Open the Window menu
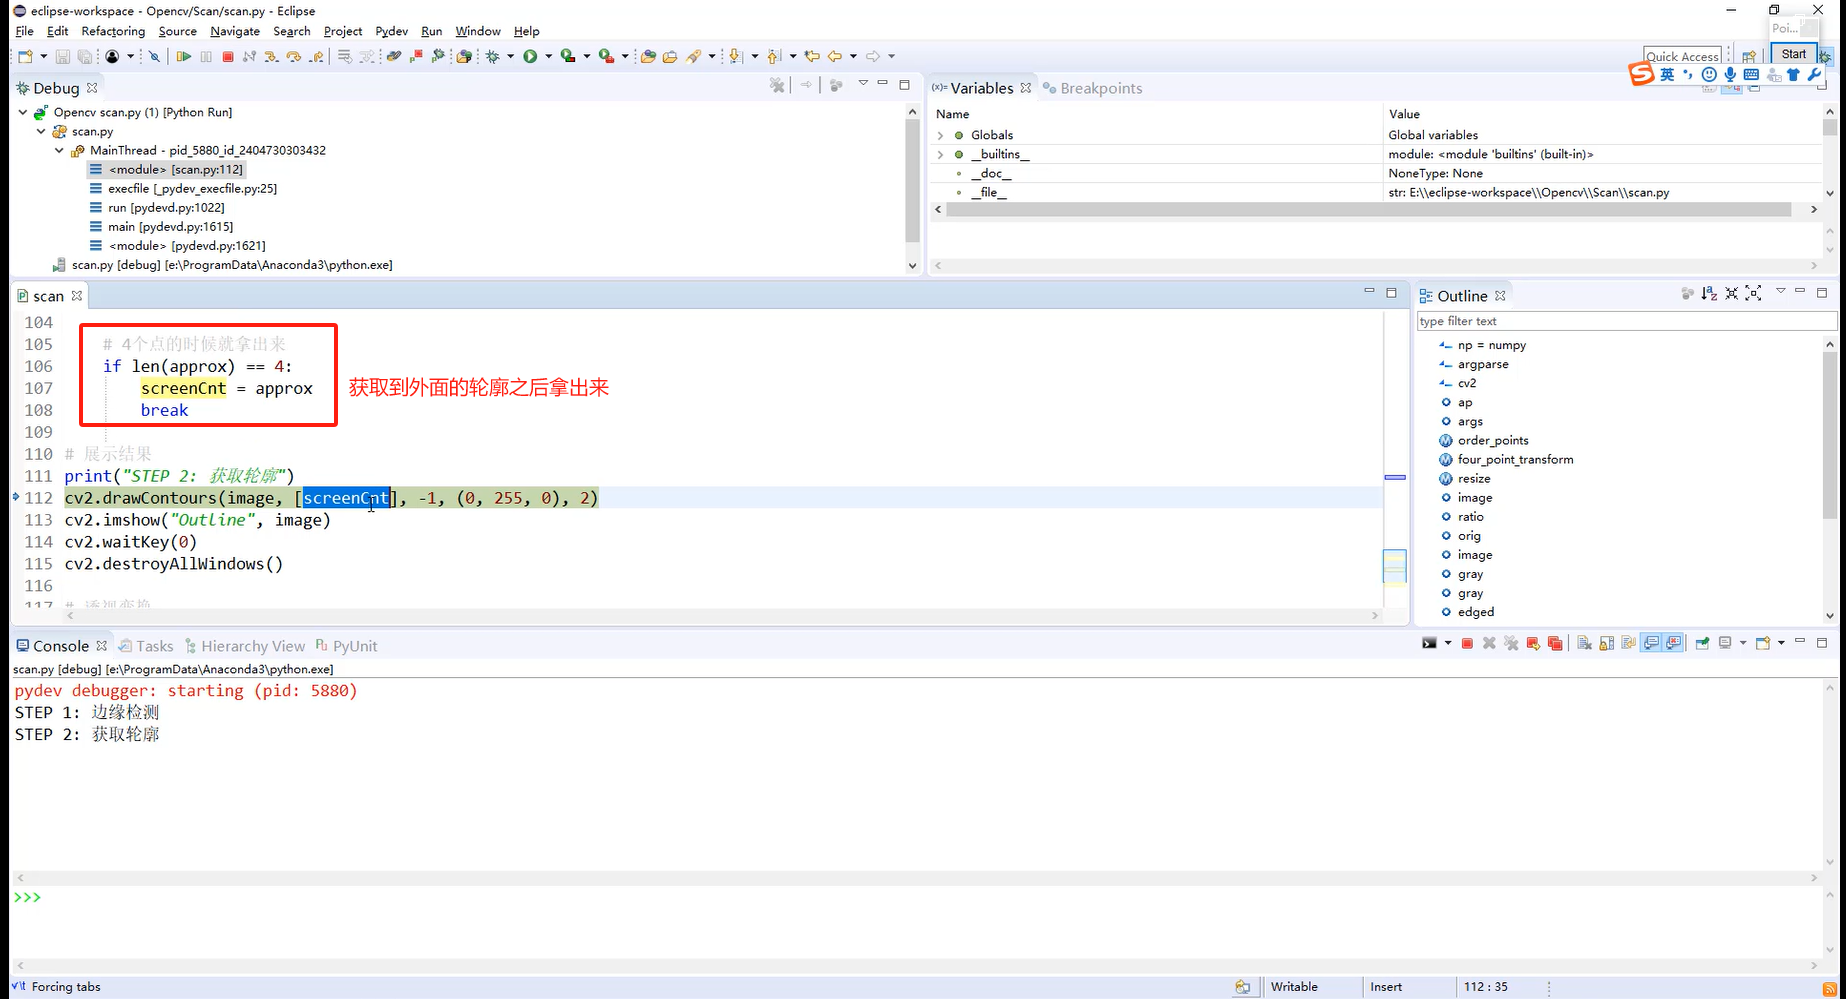Image resolution: width=1846 pixels, height=999 pixels. [478, 31]
